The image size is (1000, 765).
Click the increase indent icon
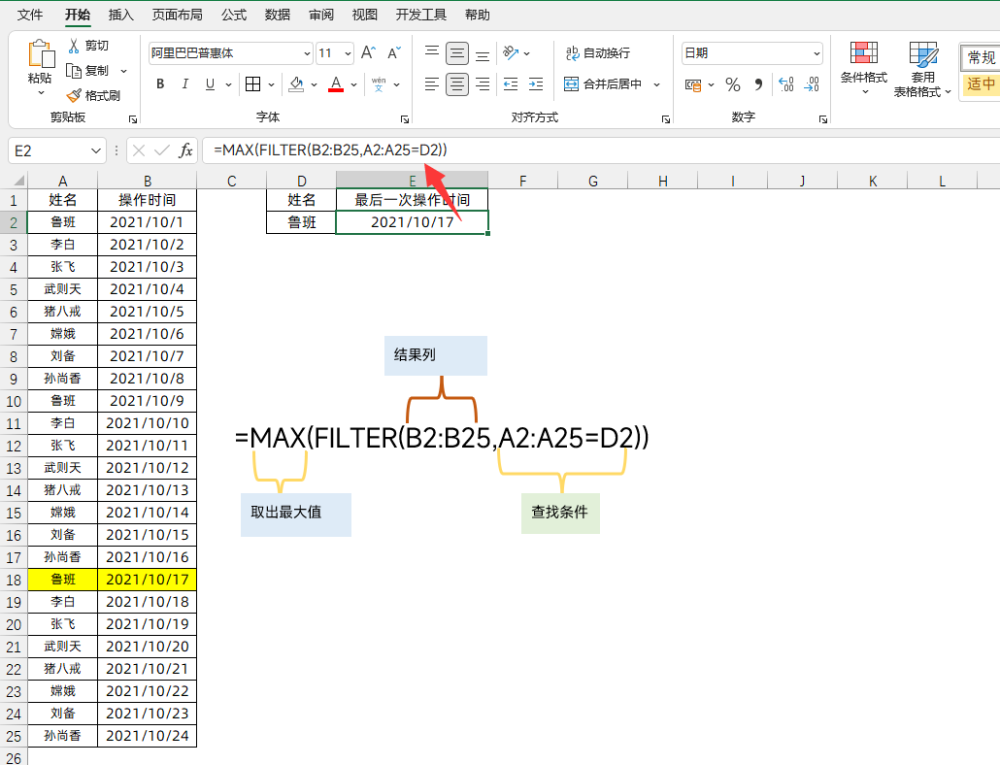536,84
